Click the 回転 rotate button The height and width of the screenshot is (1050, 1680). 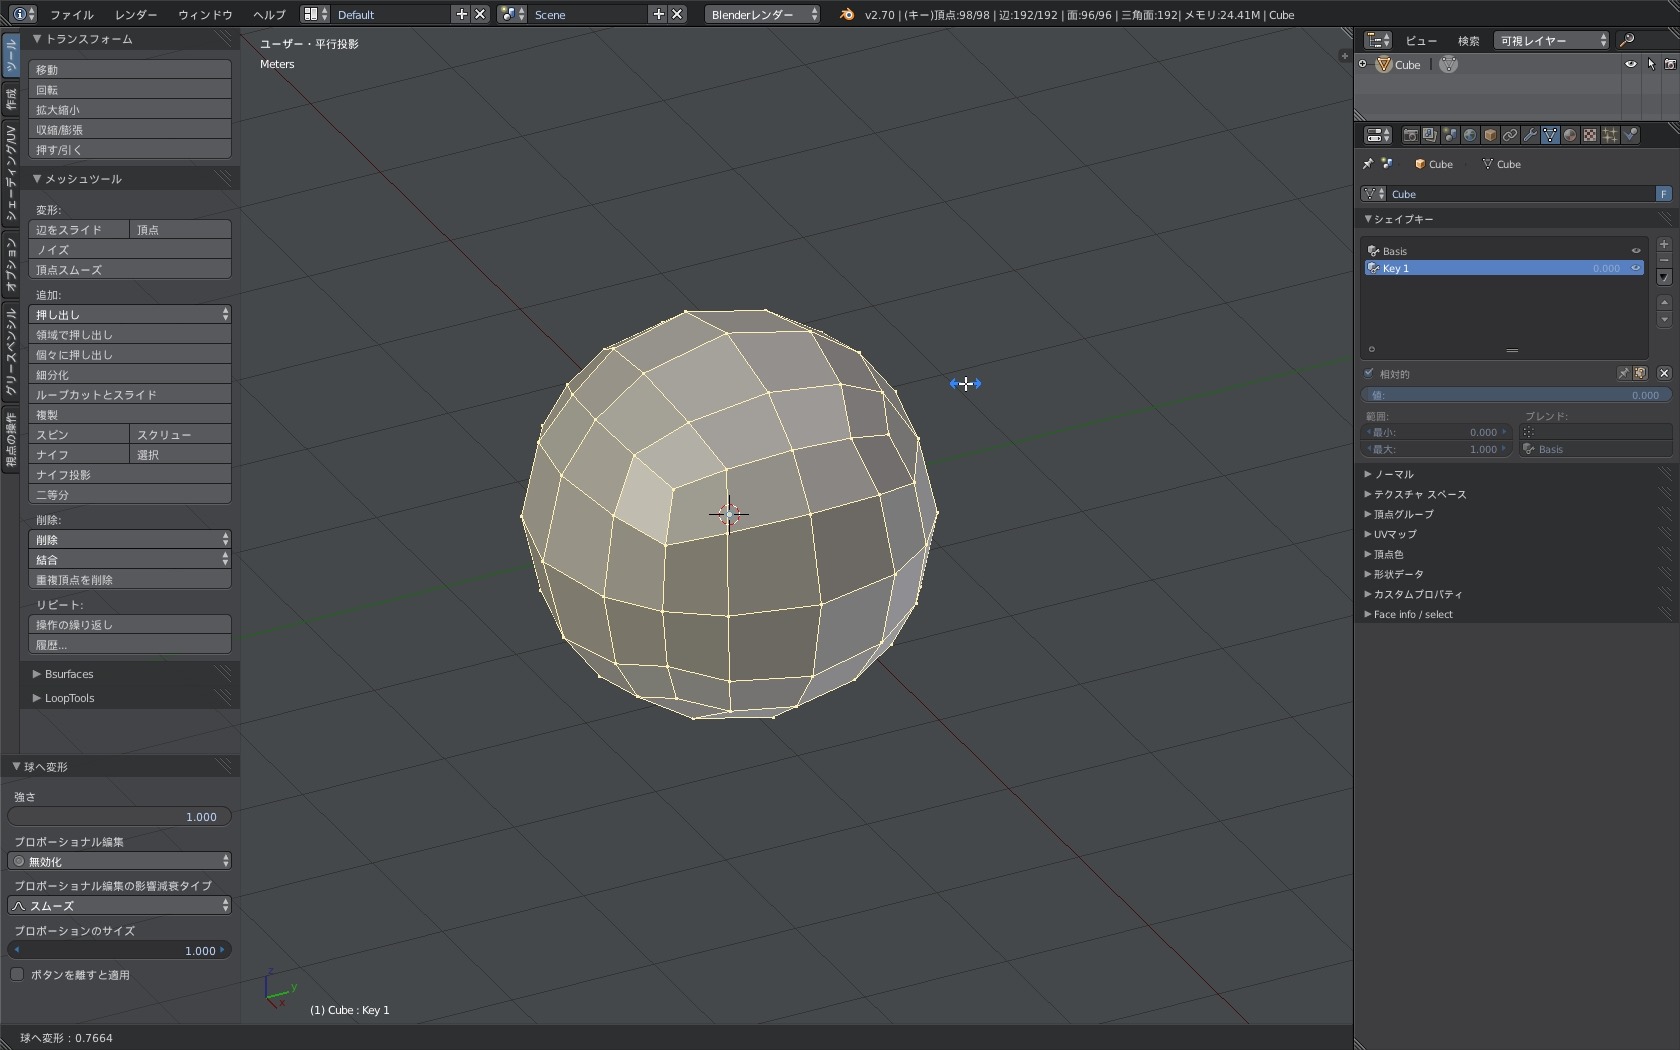(130, 89)
